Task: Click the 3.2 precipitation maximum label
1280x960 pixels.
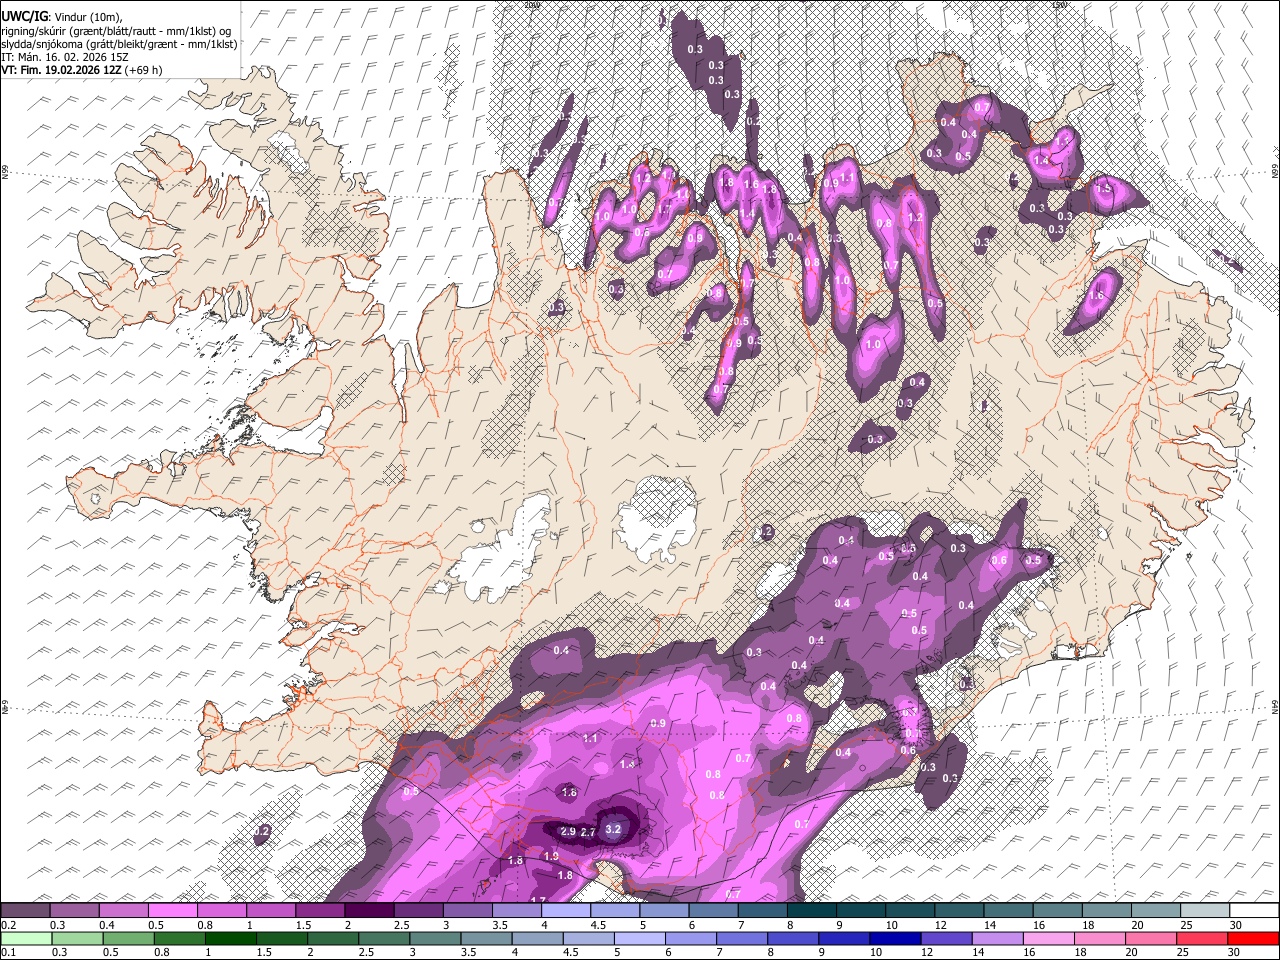Action: 614,828
